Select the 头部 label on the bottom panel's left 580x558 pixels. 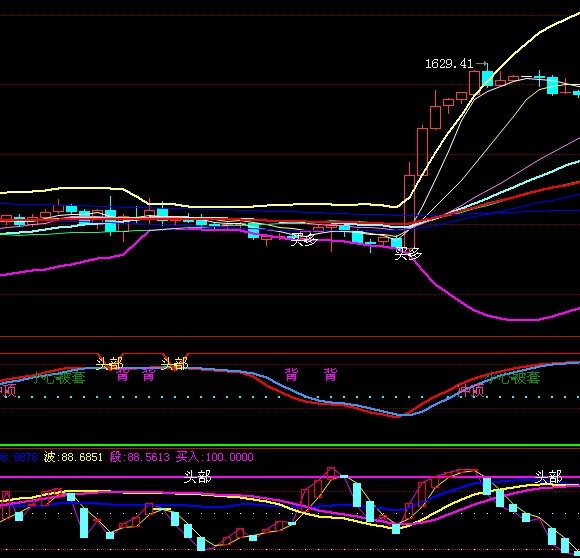pyautogui.click(x=198, y=477)
